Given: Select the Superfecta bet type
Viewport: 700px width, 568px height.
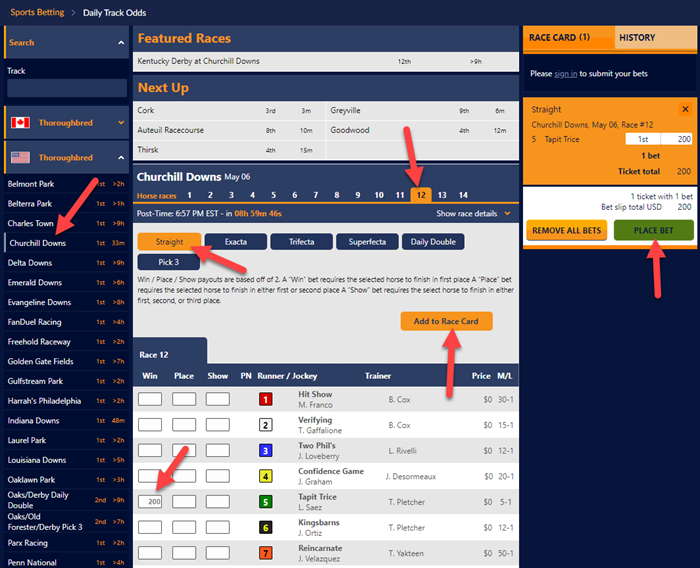Looking at the screenshot, I should tap(367, 242).
